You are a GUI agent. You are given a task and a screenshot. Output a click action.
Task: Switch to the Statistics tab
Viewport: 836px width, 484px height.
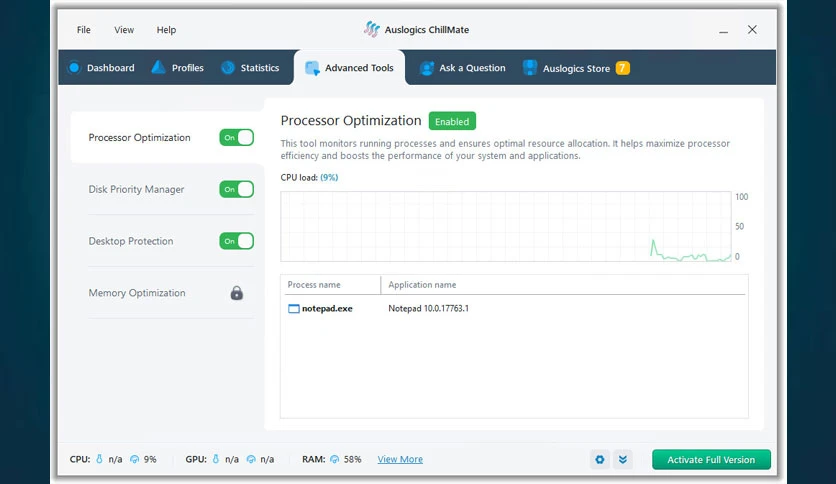[250, 68]
